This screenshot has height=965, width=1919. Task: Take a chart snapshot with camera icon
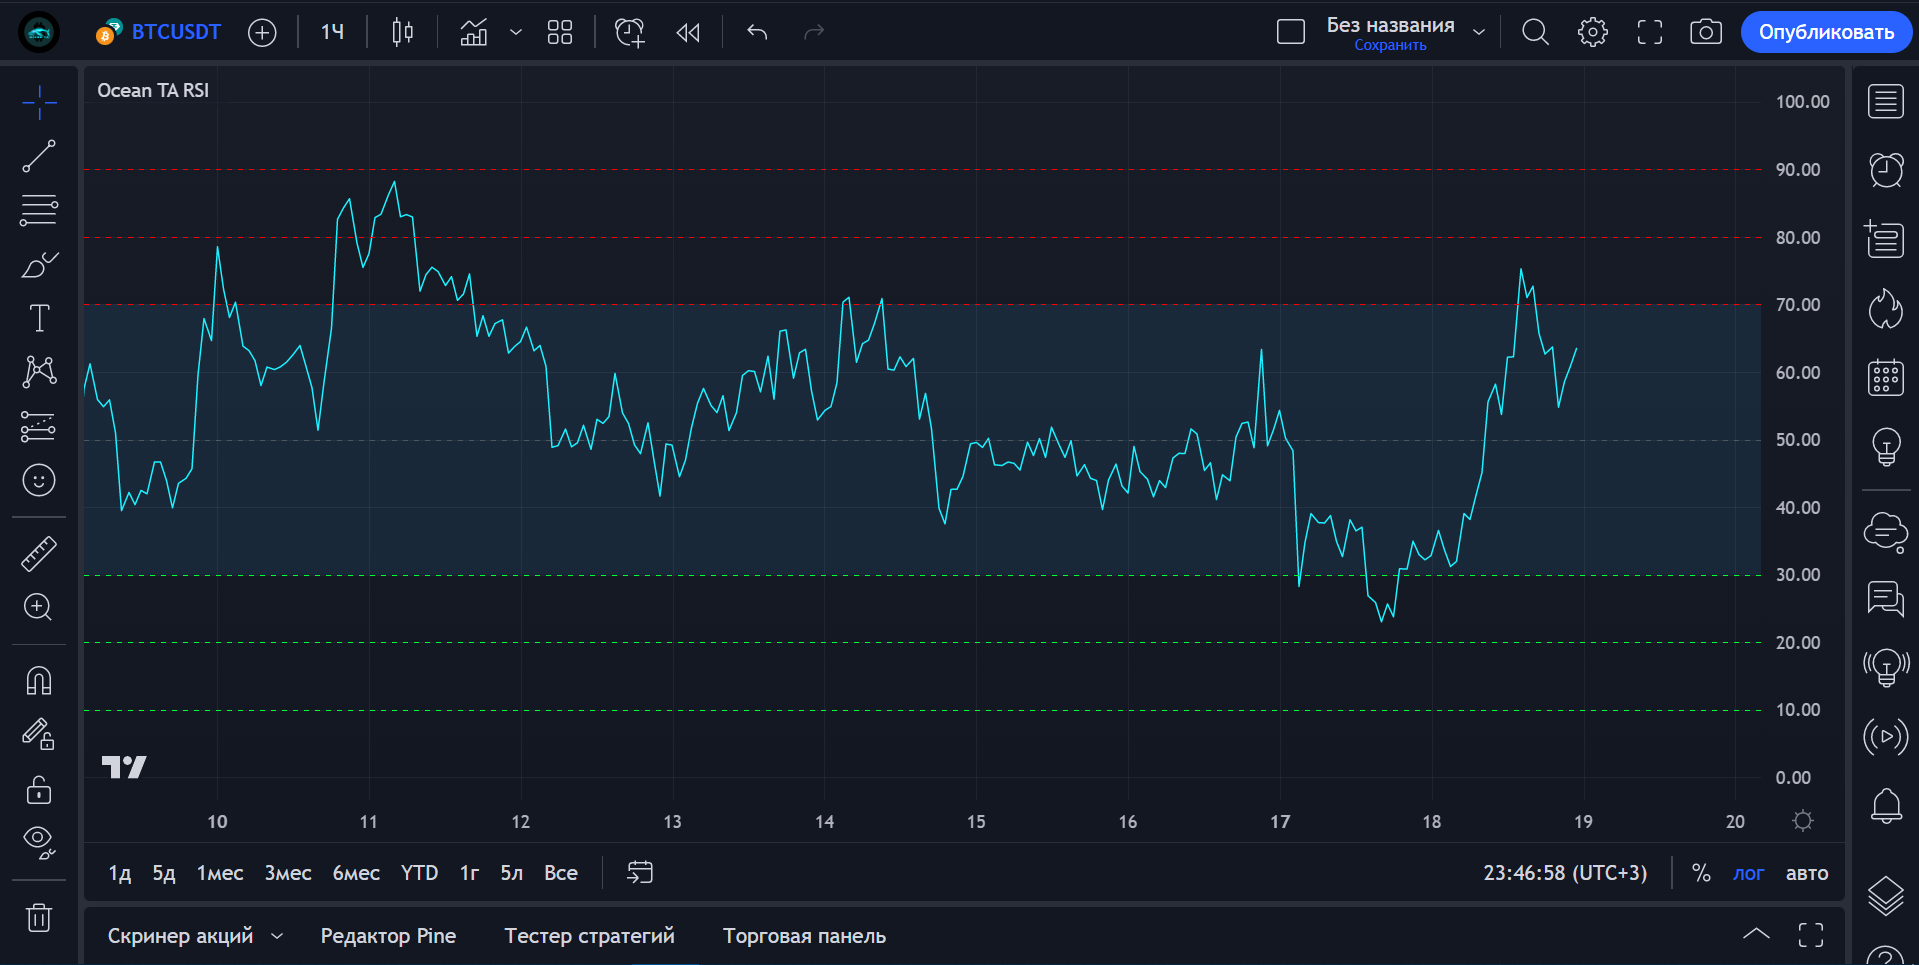tap(1705, 32)
